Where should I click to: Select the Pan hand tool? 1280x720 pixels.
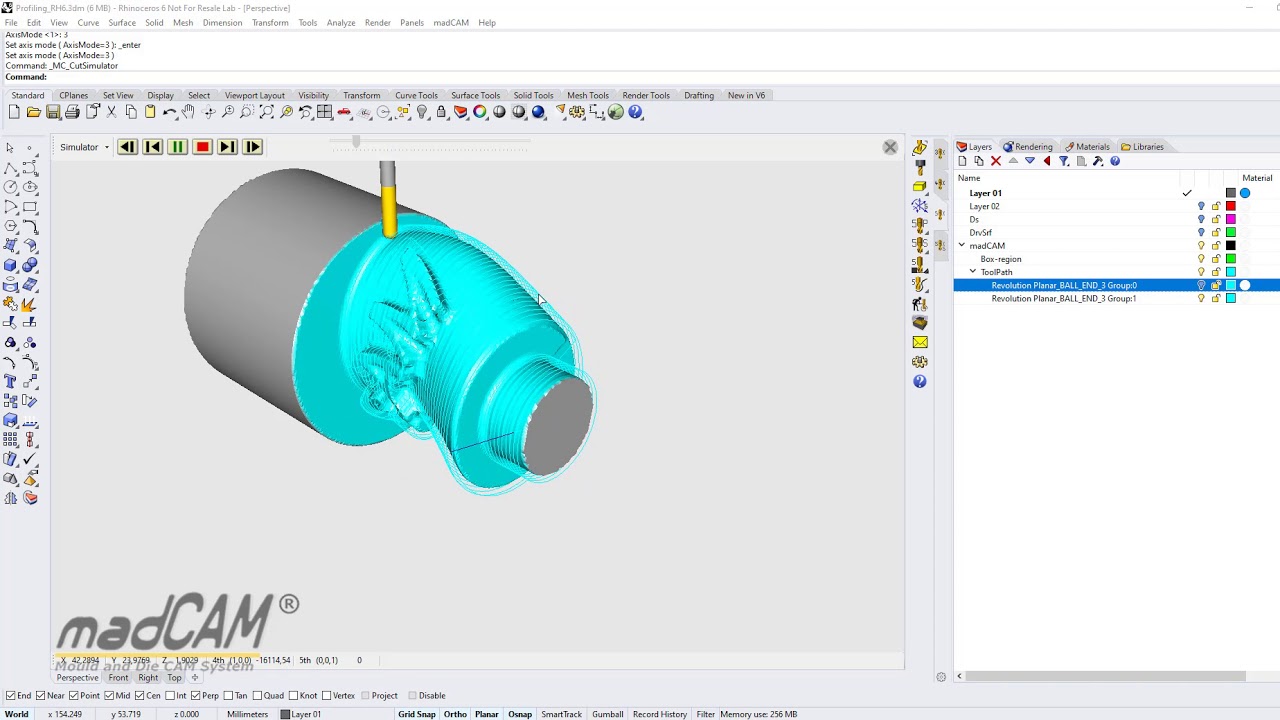[x=188, y=112]
